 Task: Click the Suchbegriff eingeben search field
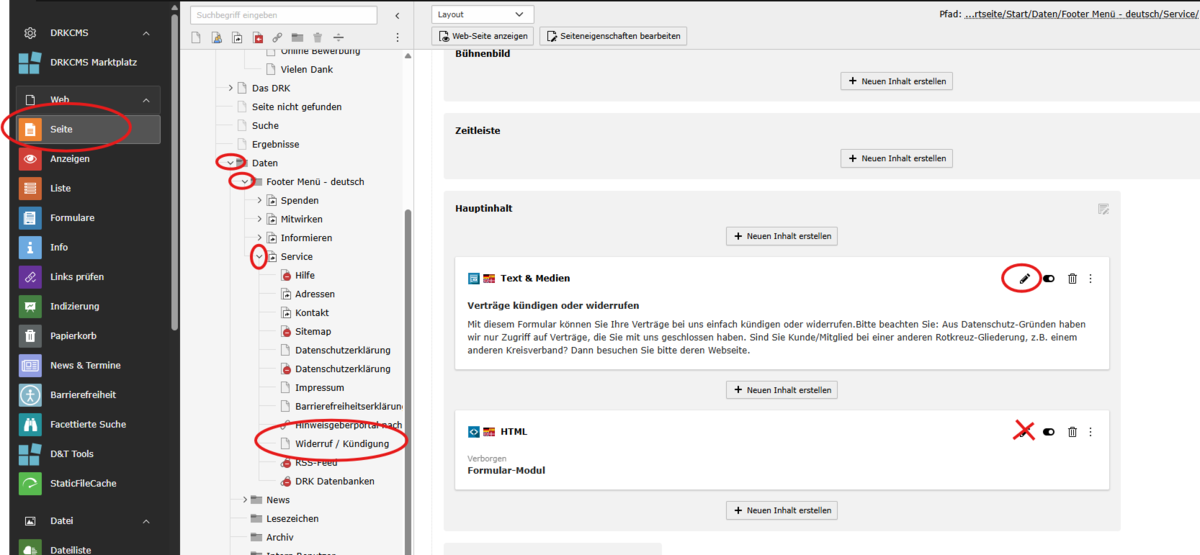pos(285,15)
